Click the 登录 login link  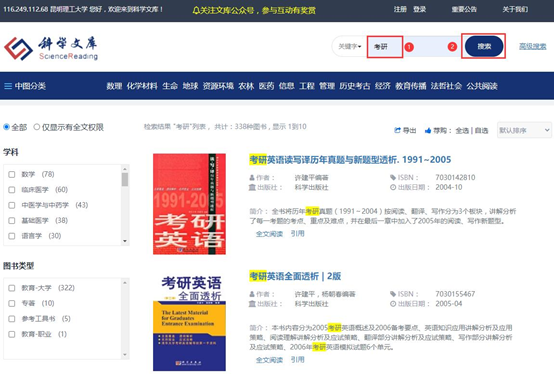click(x=419, y=9)
